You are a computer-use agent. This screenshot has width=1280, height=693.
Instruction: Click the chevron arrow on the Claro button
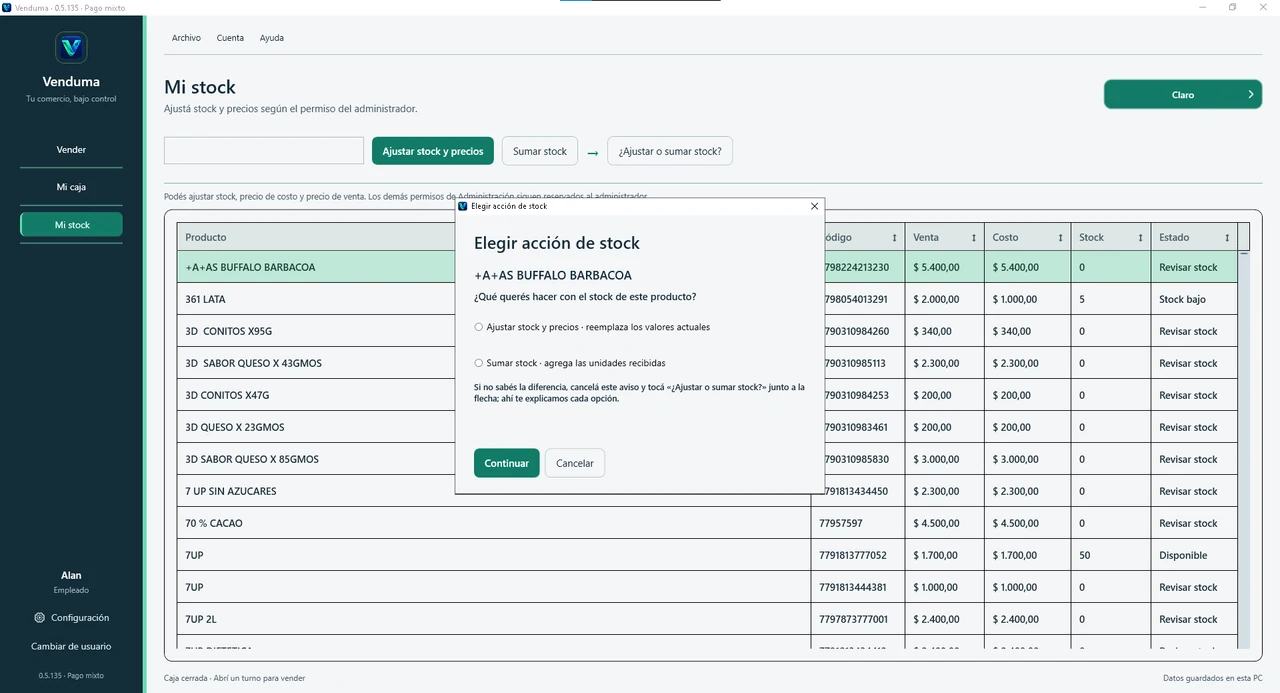click(1250, 95)
